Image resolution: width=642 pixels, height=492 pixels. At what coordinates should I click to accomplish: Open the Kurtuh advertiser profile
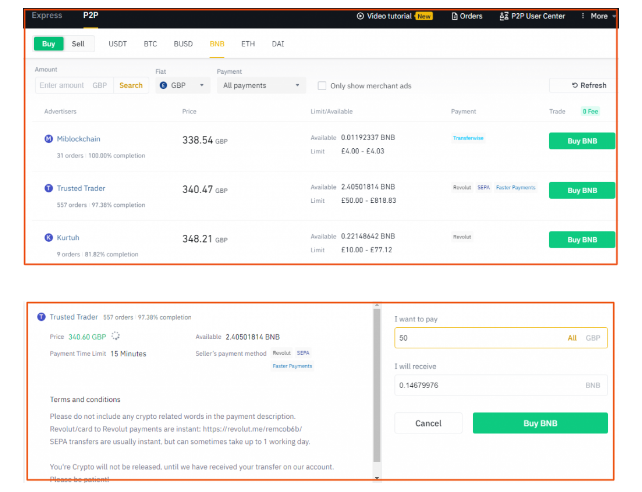[x=68, y=237]
